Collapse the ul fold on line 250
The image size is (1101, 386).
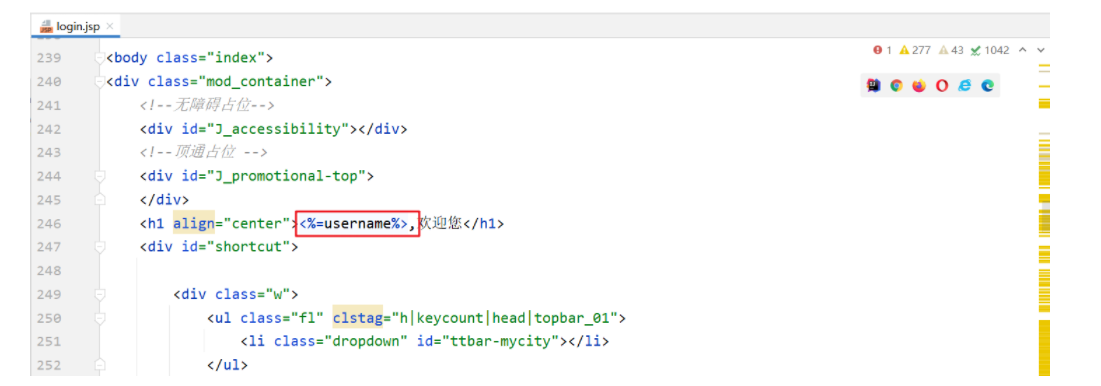tap(100, 318)
